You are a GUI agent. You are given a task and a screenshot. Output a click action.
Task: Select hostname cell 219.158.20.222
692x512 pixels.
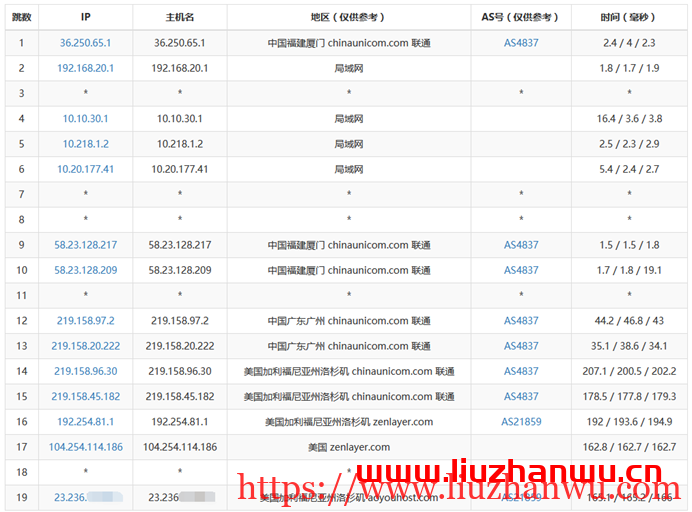[180, 346]
